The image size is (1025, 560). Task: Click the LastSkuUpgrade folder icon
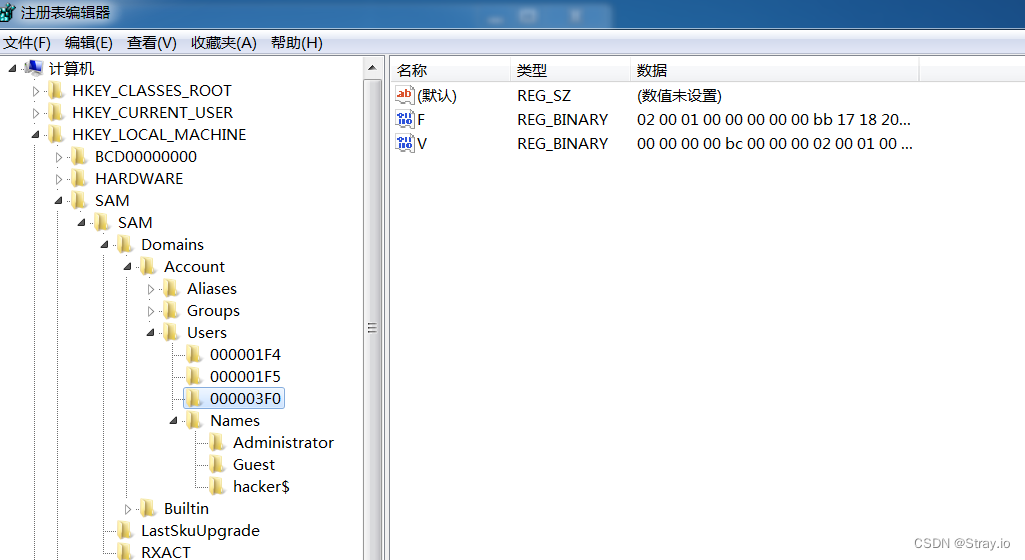click(126, 531)
